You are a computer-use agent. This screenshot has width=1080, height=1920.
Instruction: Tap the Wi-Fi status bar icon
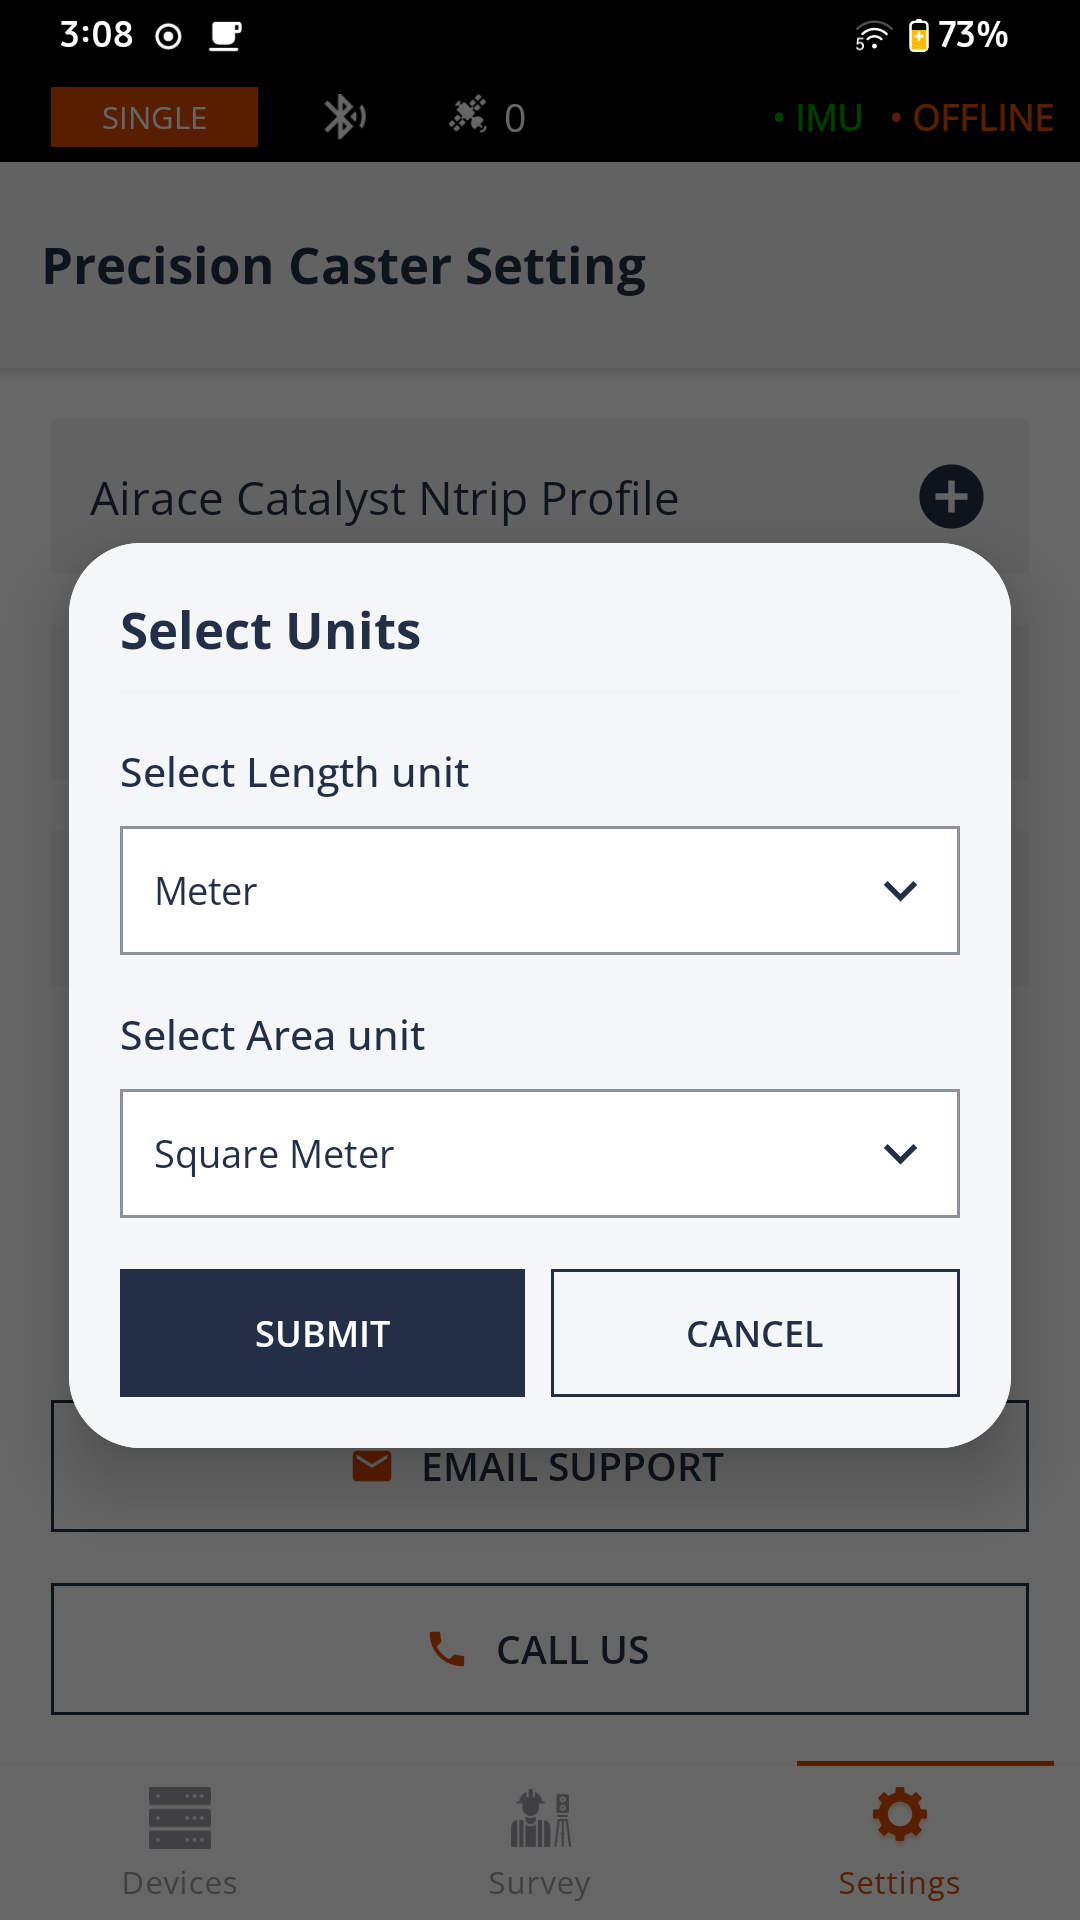point(872,36)
